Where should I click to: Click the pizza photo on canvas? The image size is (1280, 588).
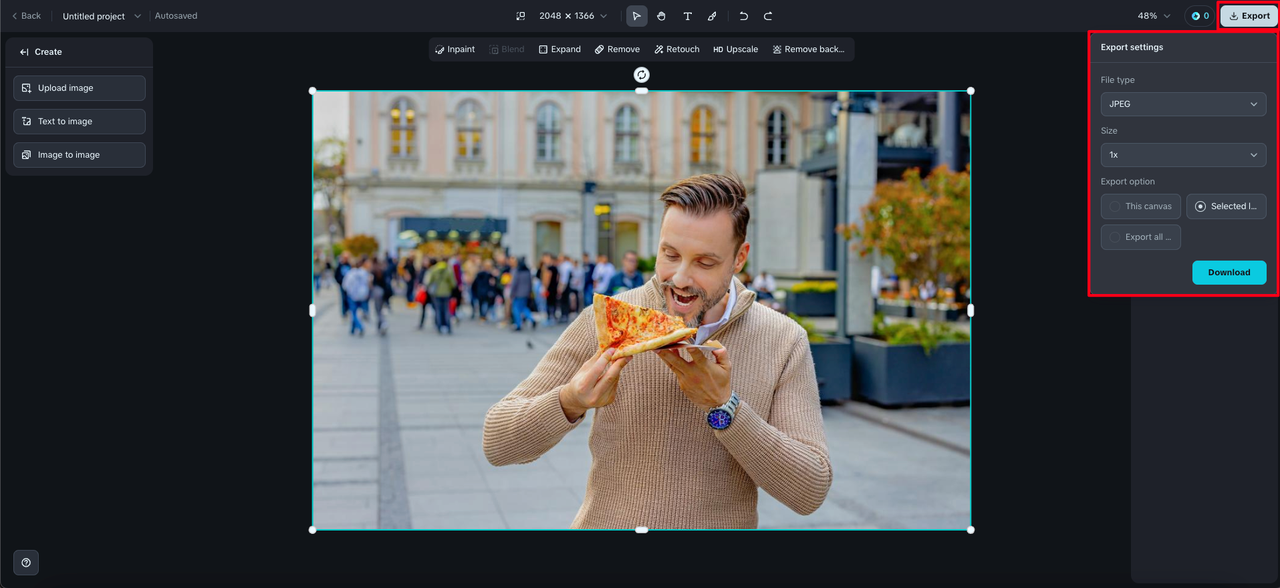[642, 310]
